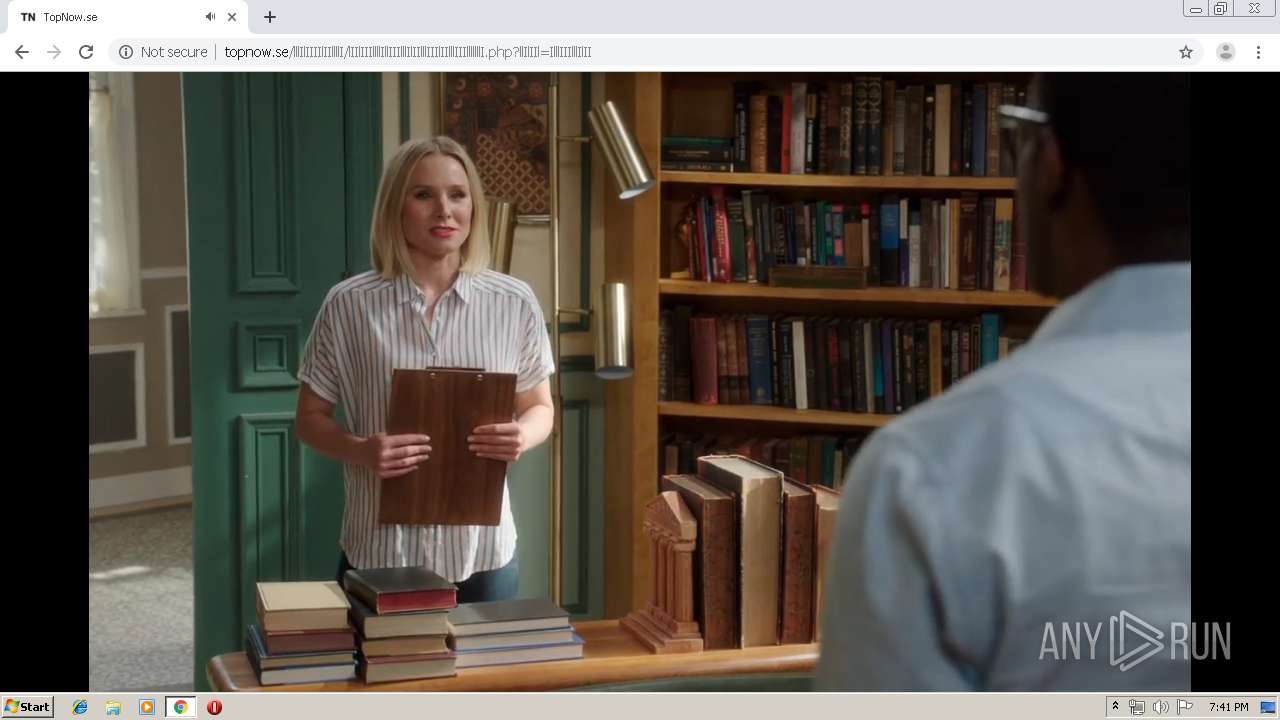Open Windows Explorer folder in taskbar

point(113,707)
